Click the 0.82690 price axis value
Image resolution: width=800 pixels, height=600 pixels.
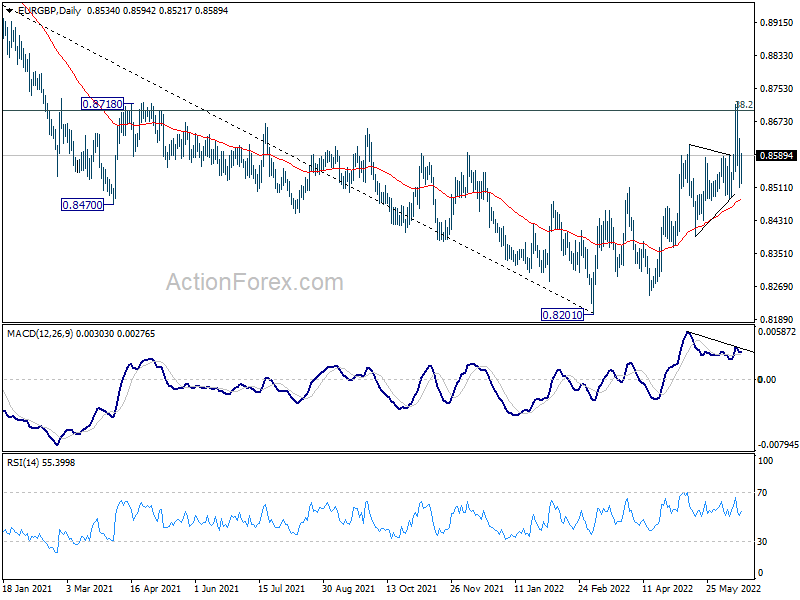tap(777, 287)
